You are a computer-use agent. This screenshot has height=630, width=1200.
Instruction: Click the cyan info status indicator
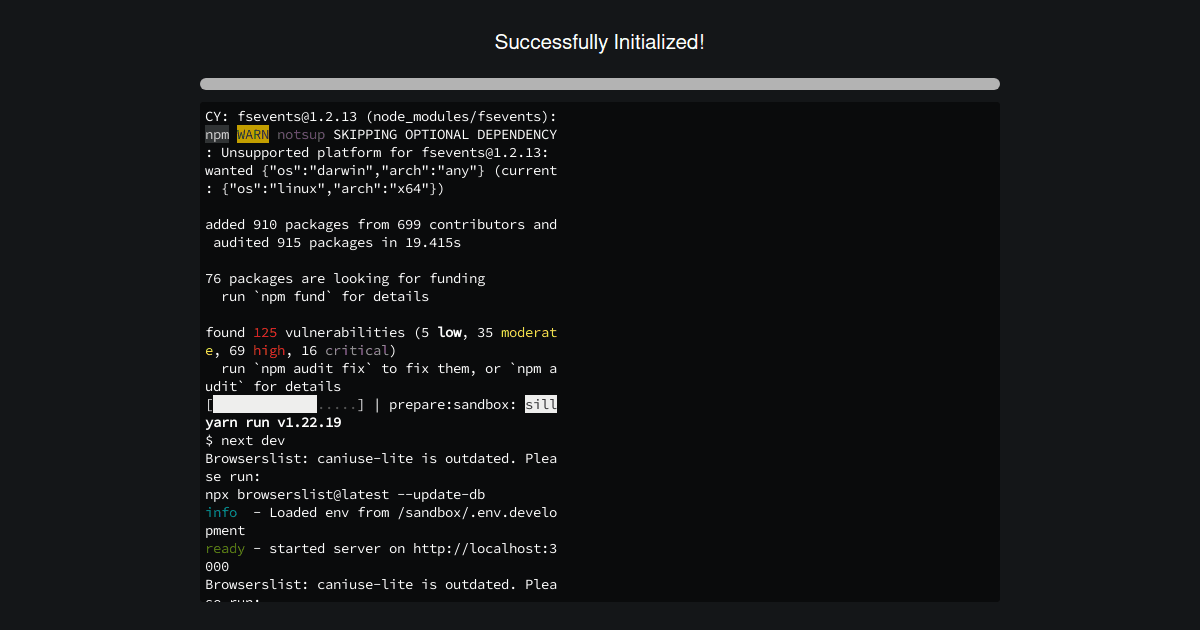pos(220,512)
